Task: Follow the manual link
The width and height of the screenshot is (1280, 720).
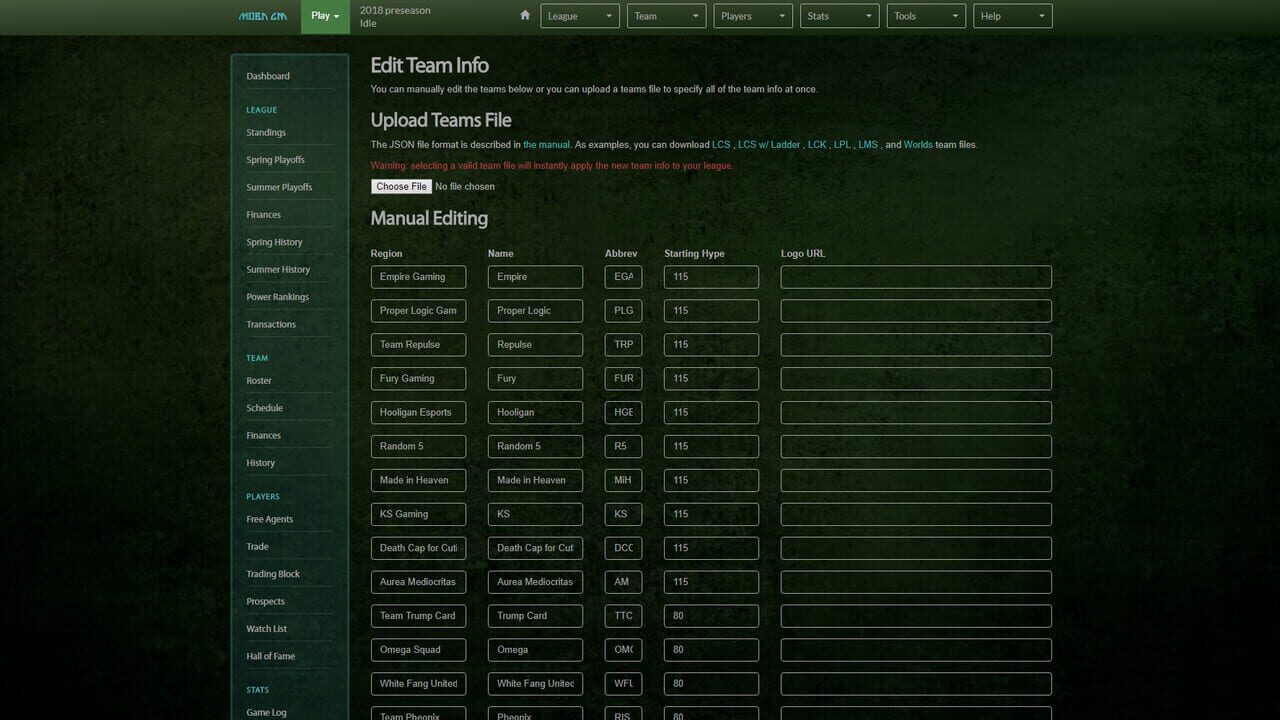Action: pyautogui.click(x=546, y=145)
